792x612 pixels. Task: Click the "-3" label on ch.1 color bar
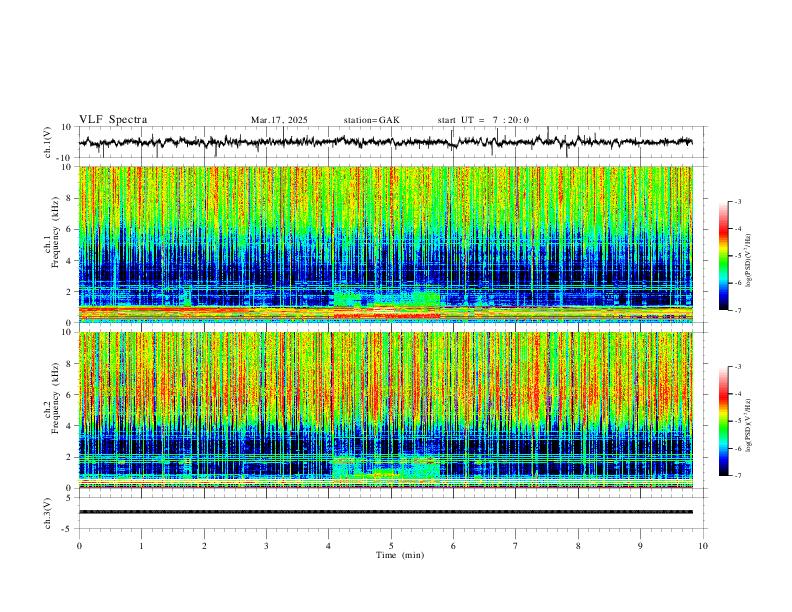click(737, 201)
